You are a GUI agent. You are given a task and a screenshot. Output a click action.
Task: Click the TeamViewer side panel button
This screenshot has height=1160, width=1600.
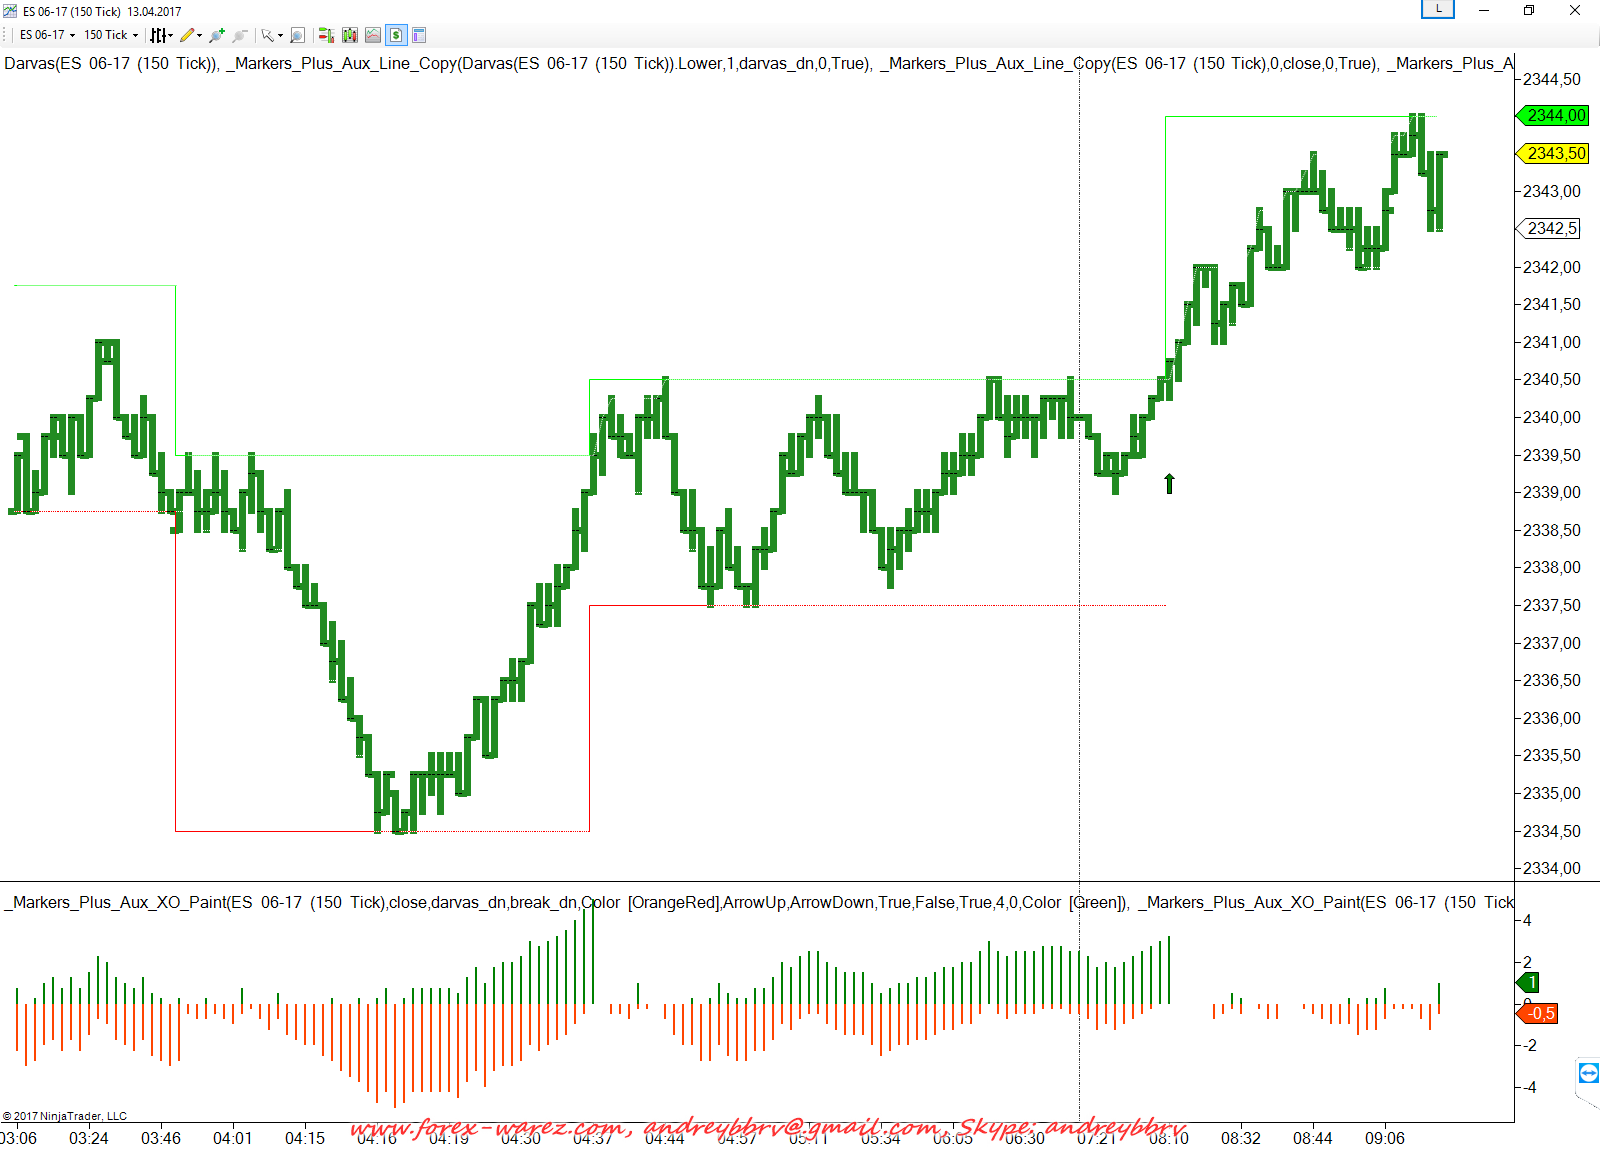(x=1588, y=1074)
